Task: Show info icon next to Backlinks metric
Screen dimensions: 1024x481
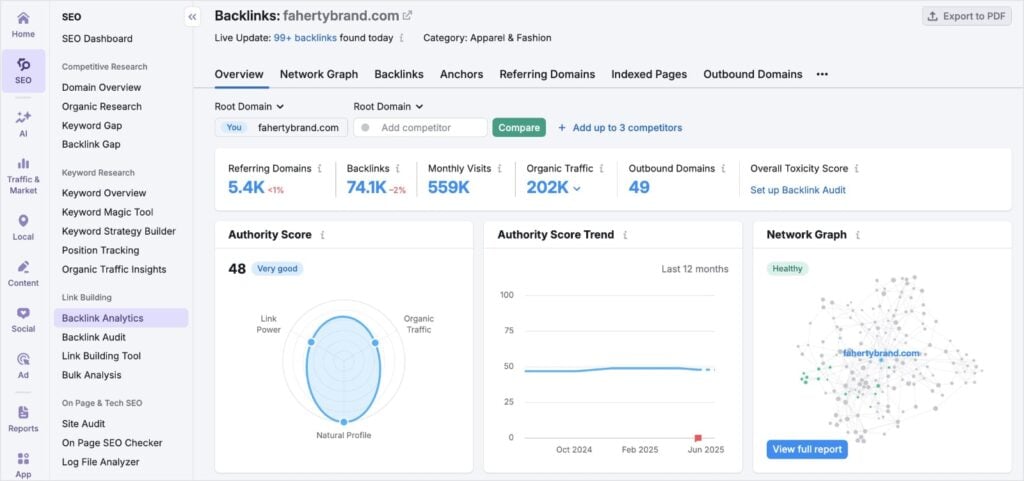Action: click(x=398, y=168)
